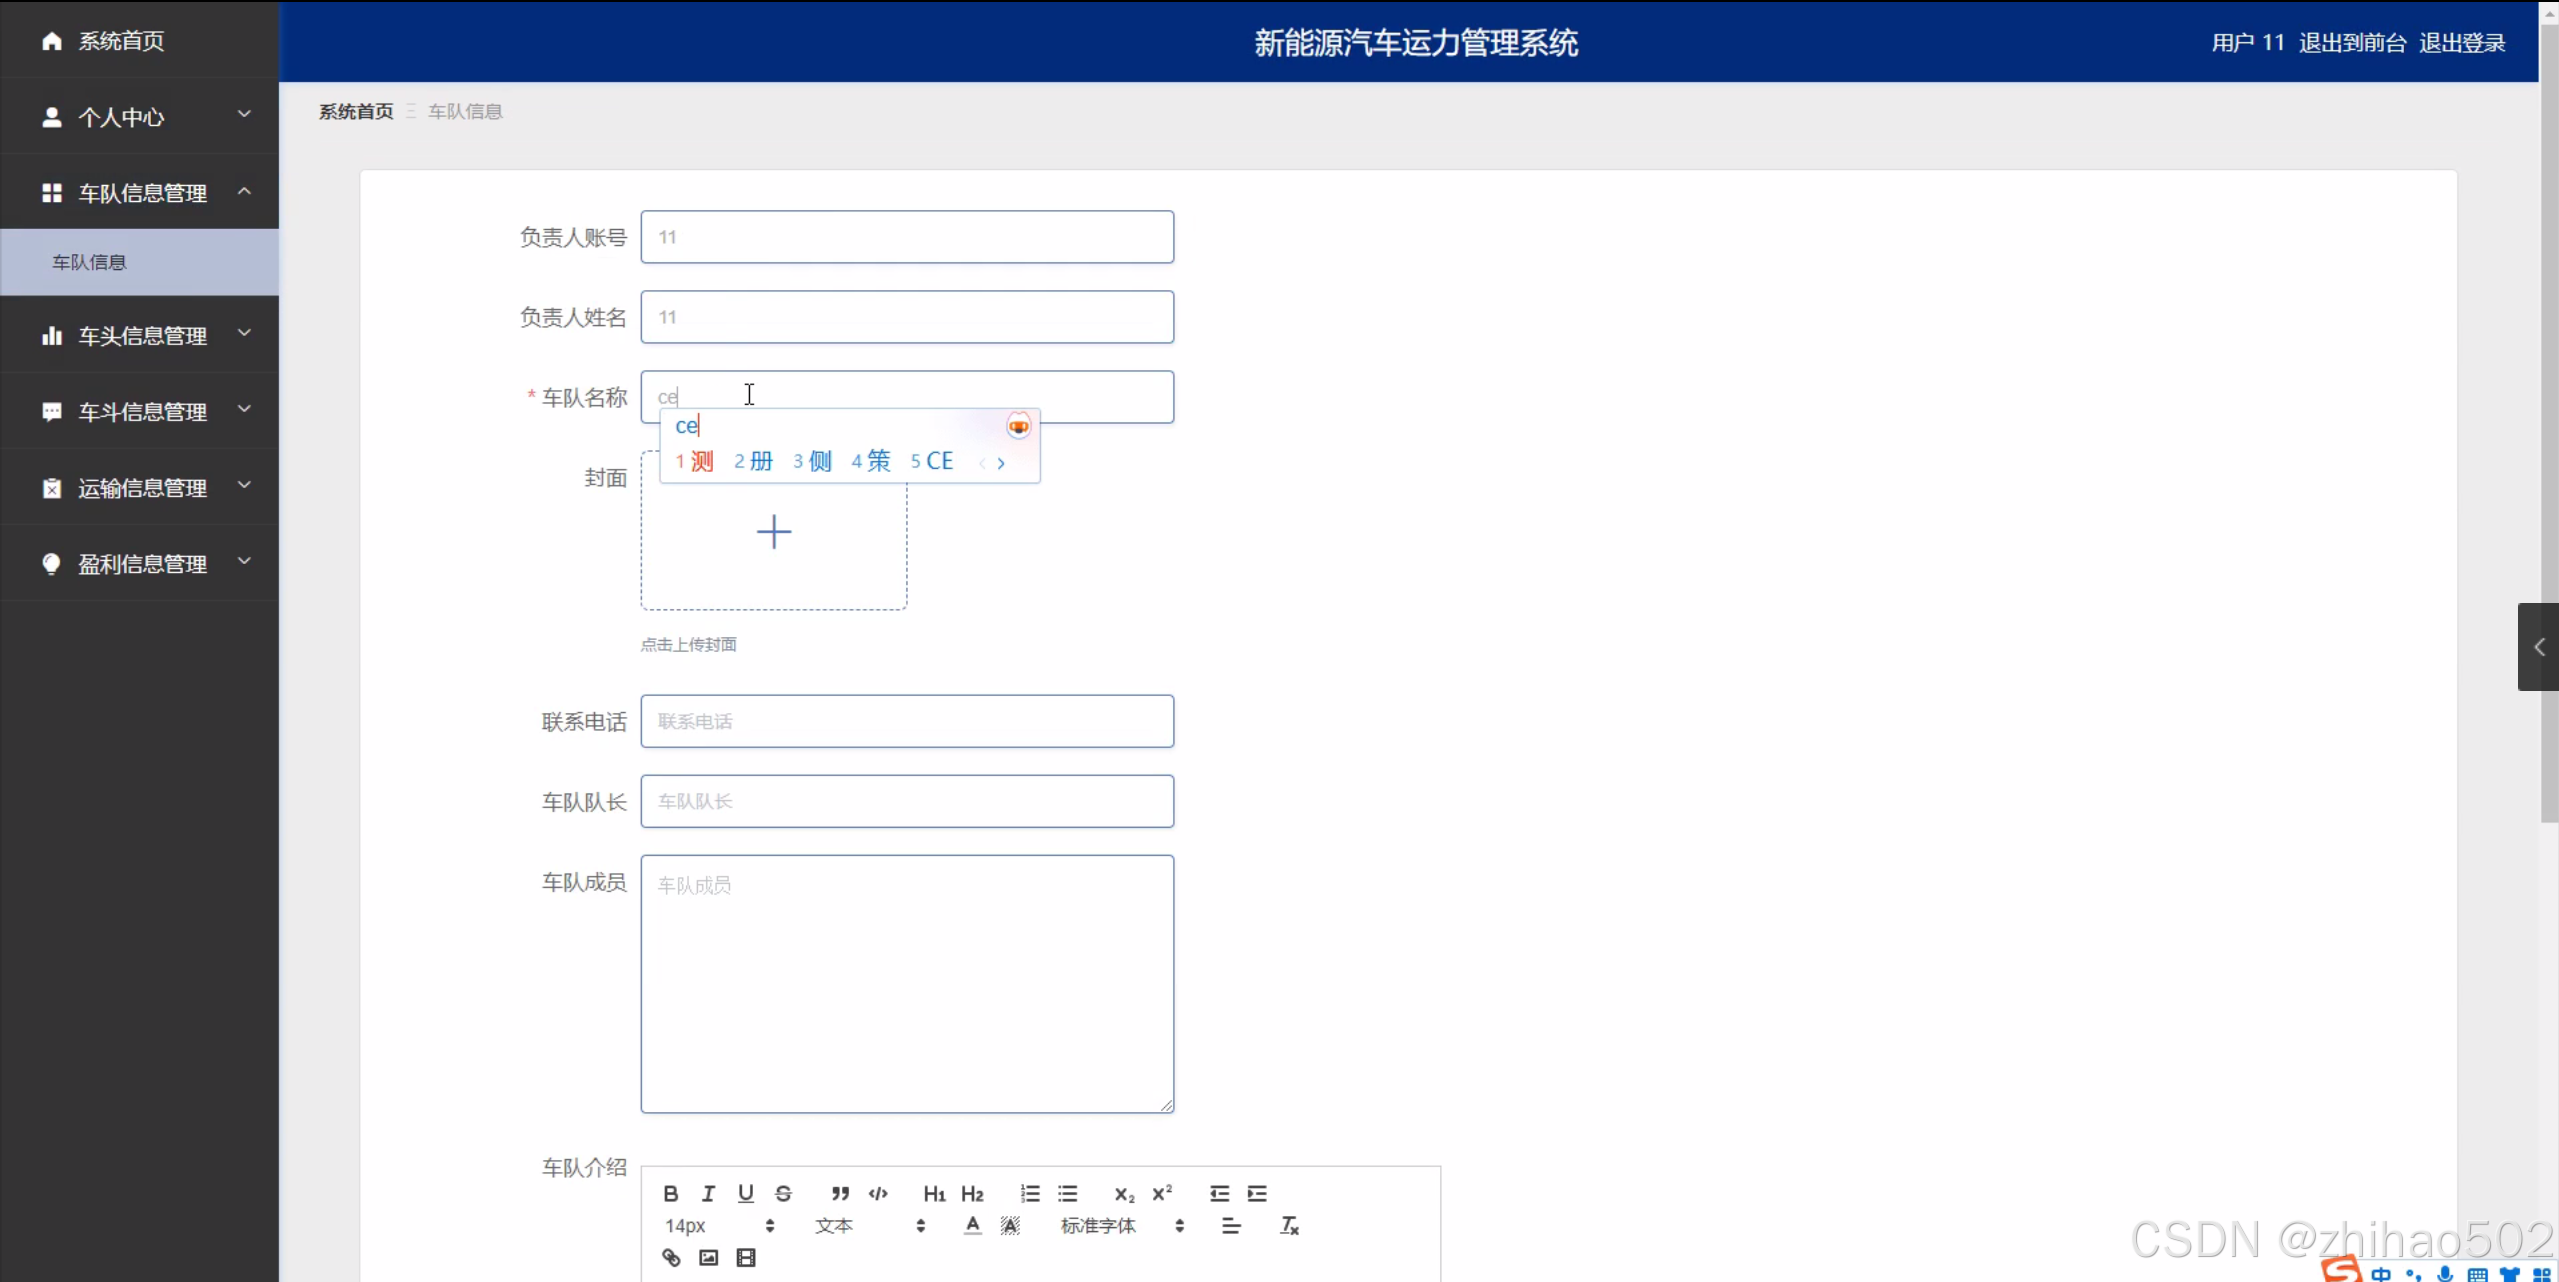Image resolution: width=2559 pixels, height=1282 pixels.
Task: Click the plus button to upload a cover
Action: 774,531
